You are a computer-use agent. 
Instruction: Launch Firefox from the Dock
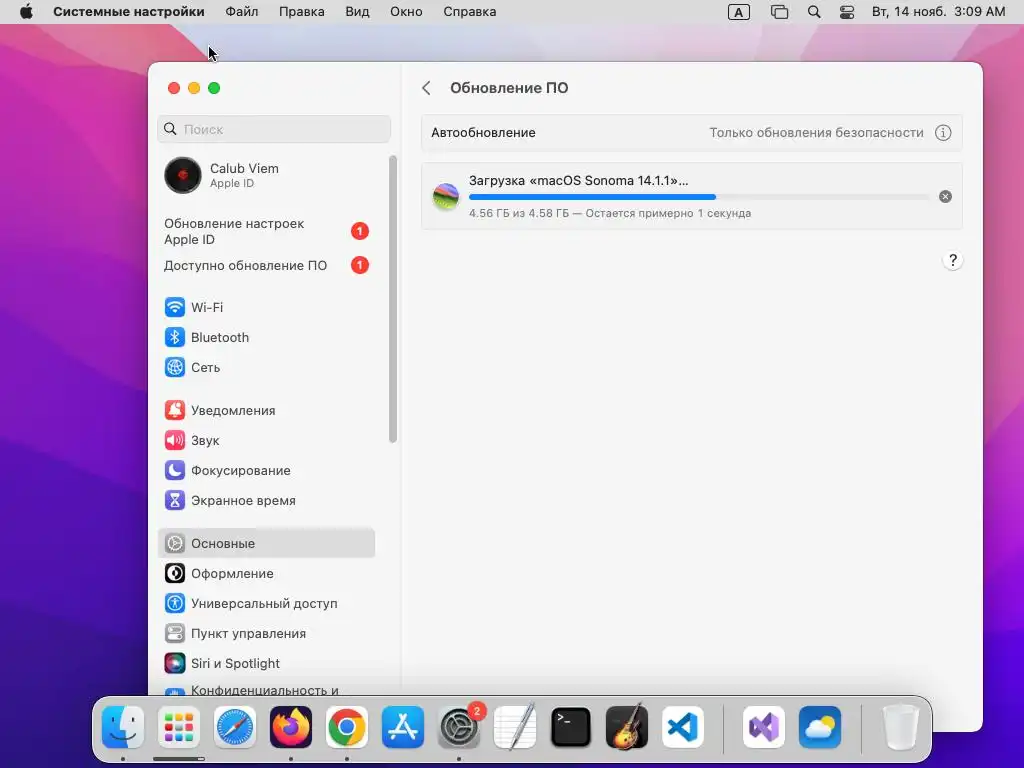click(x=291, y=727)
